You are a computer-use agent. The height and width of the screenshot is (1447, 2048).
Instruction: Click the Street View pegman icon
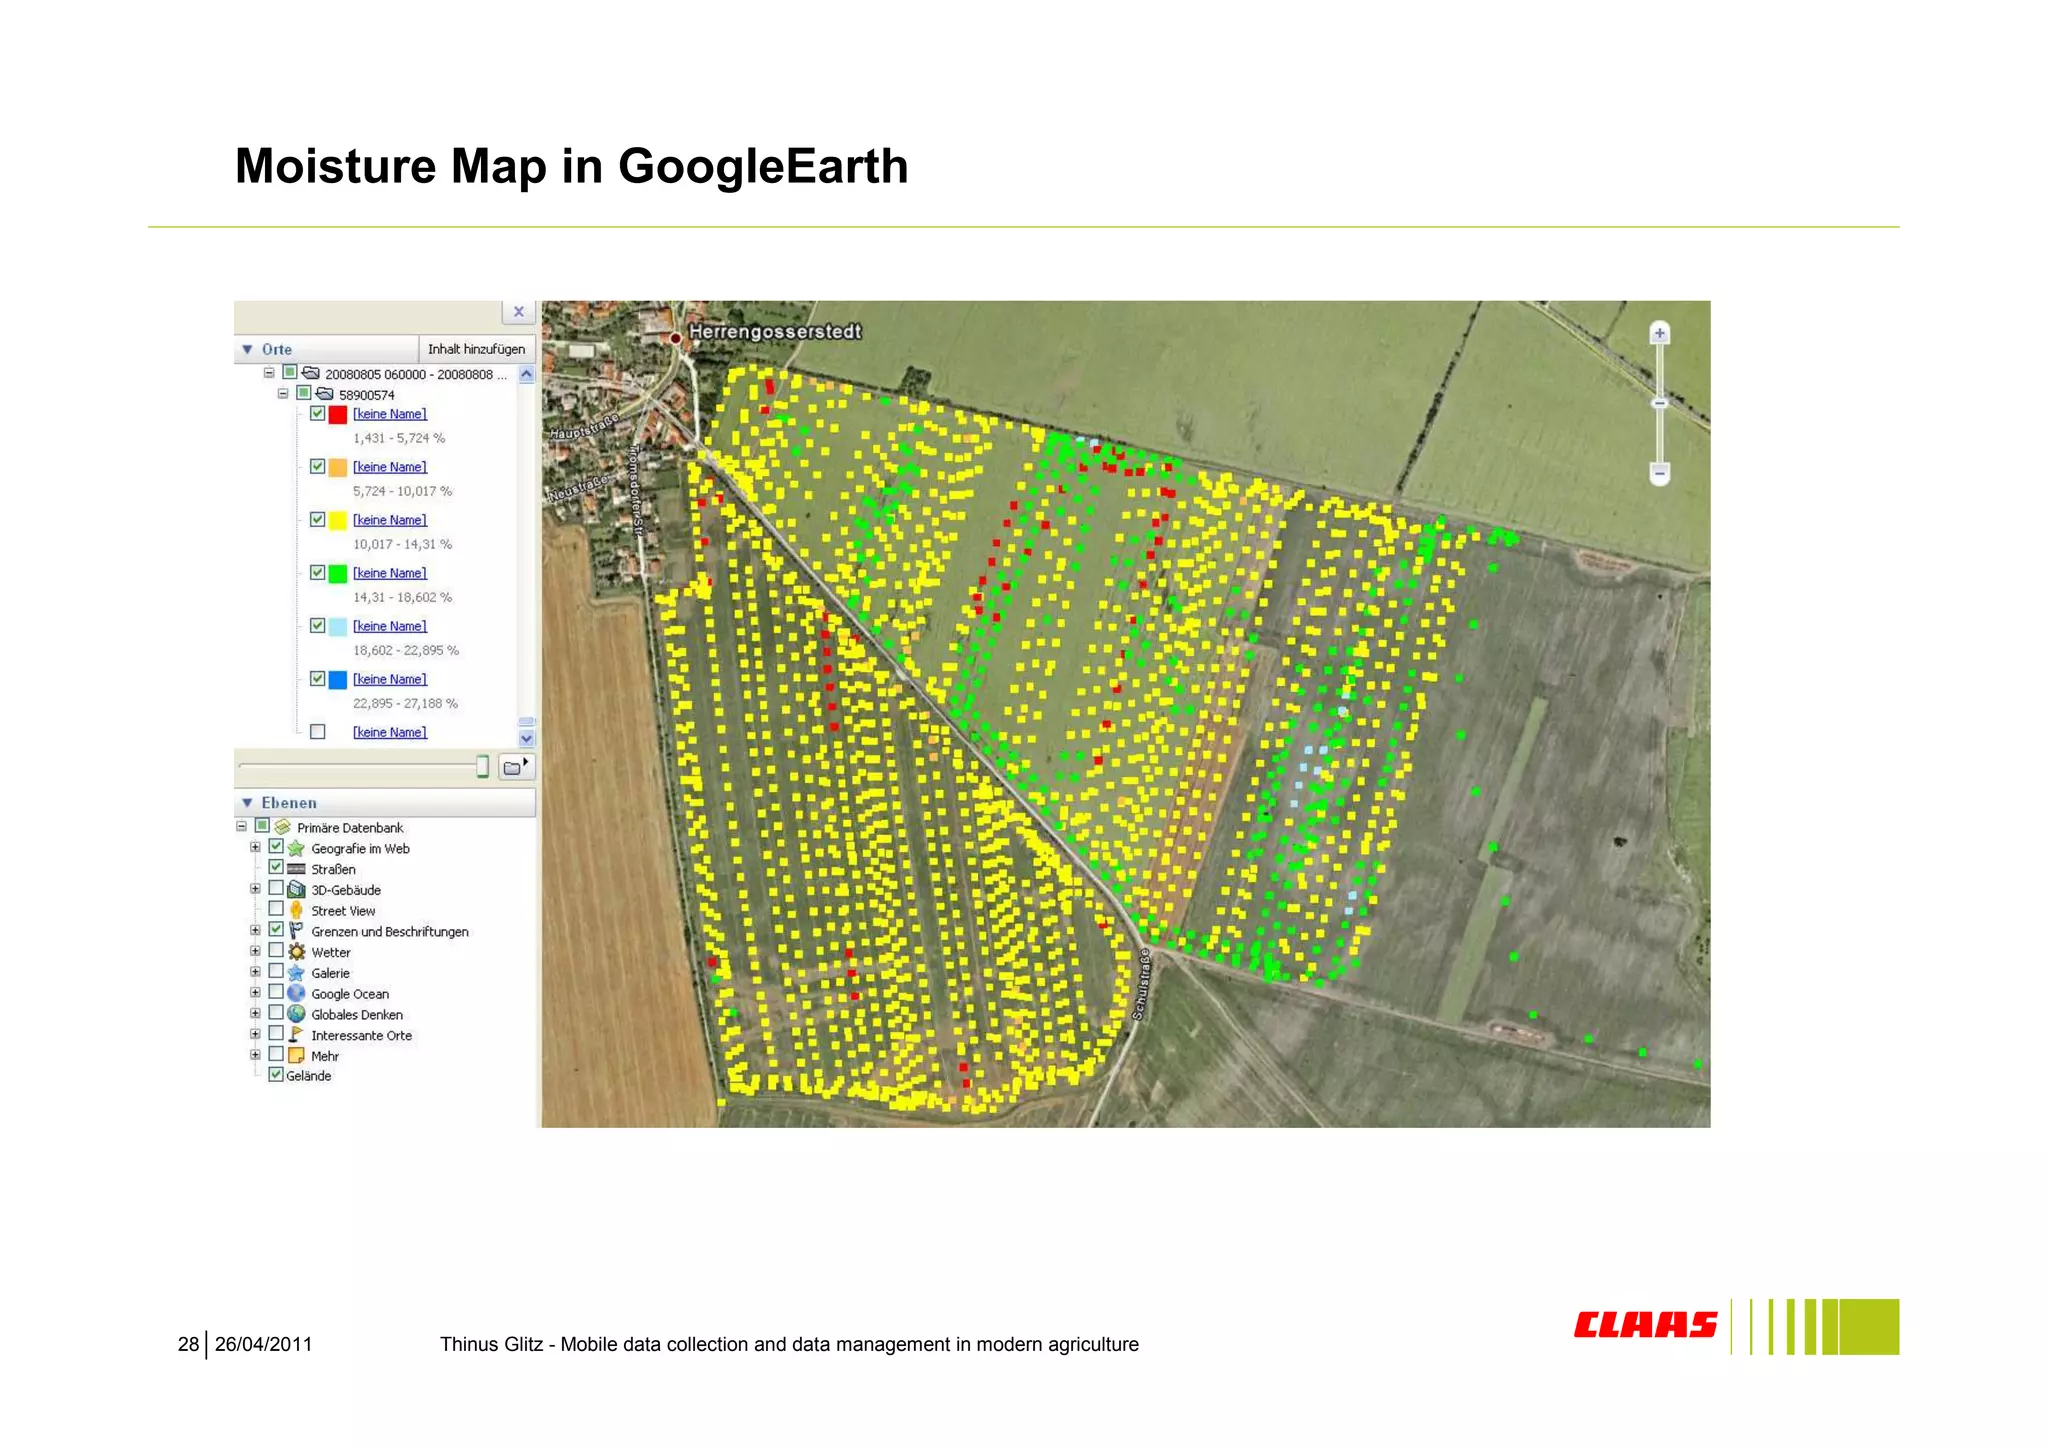pyautogui.click(x=296, y=910)
